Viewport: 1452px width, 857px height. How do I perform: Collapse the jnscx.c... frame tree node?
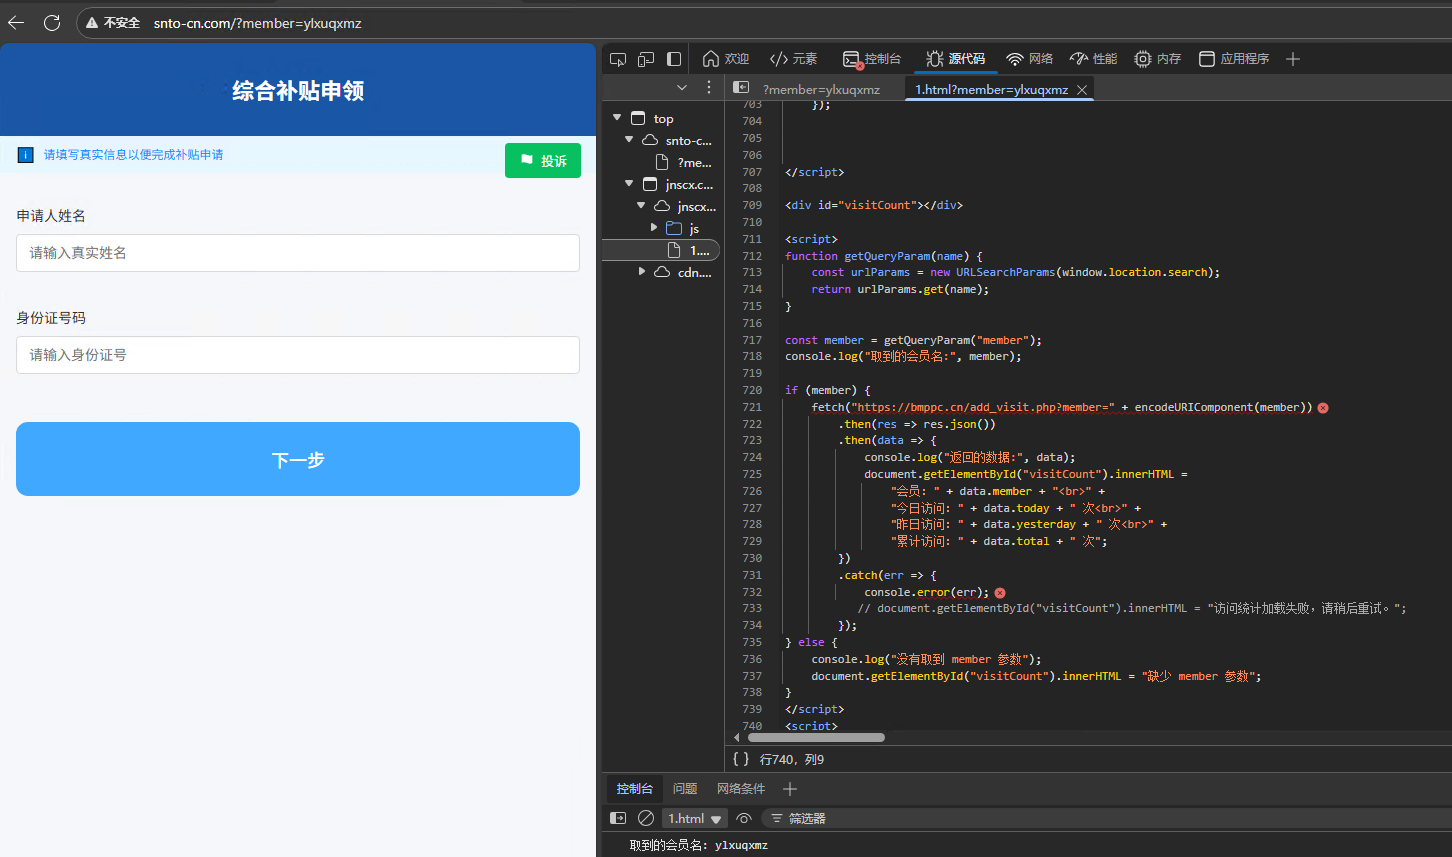click(629, 184)
